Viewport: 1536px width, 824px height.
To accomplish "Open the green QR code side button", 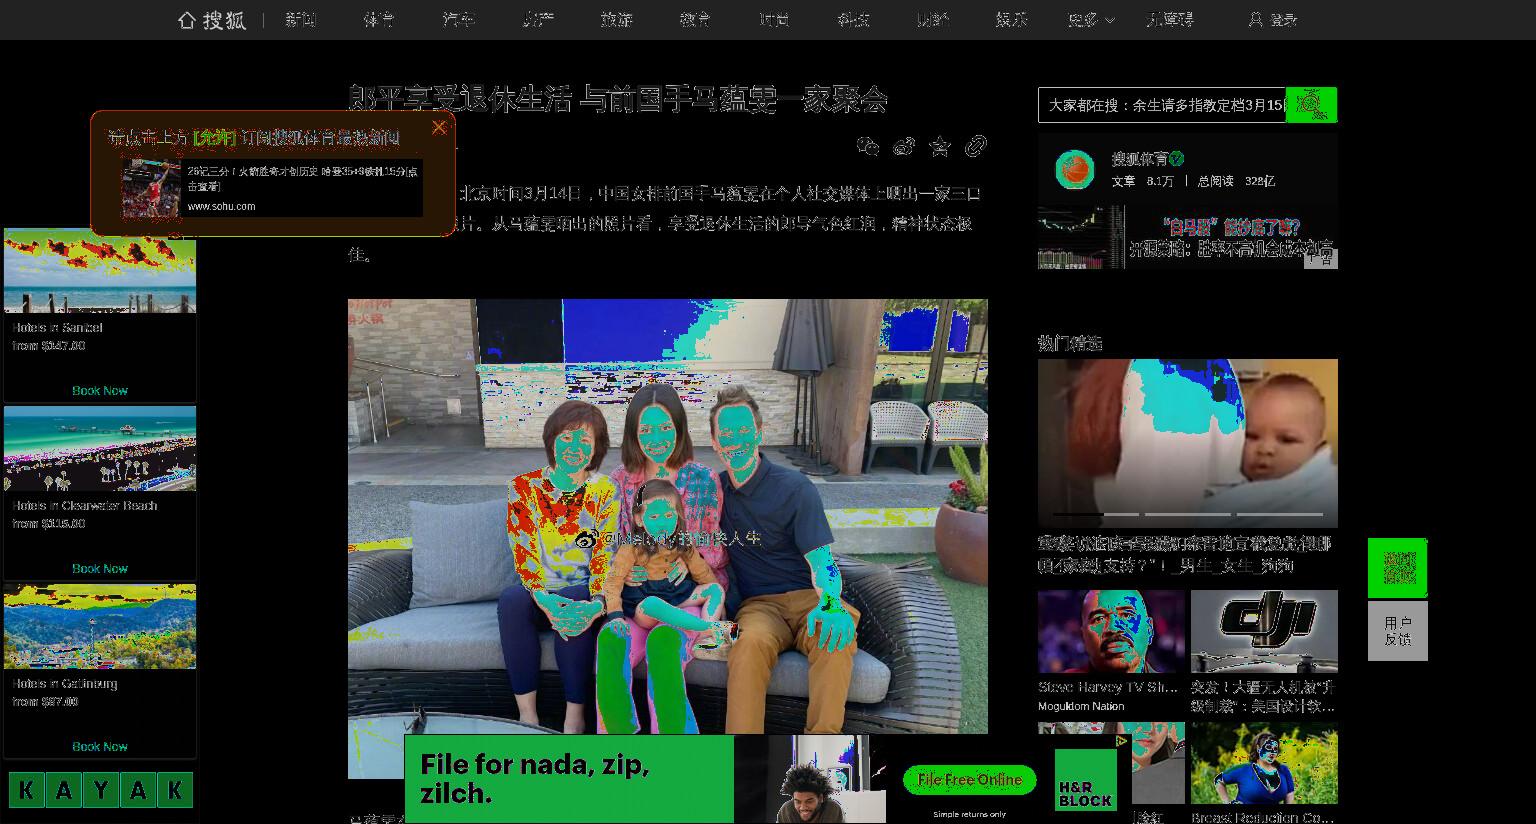I will point(1398,568).
